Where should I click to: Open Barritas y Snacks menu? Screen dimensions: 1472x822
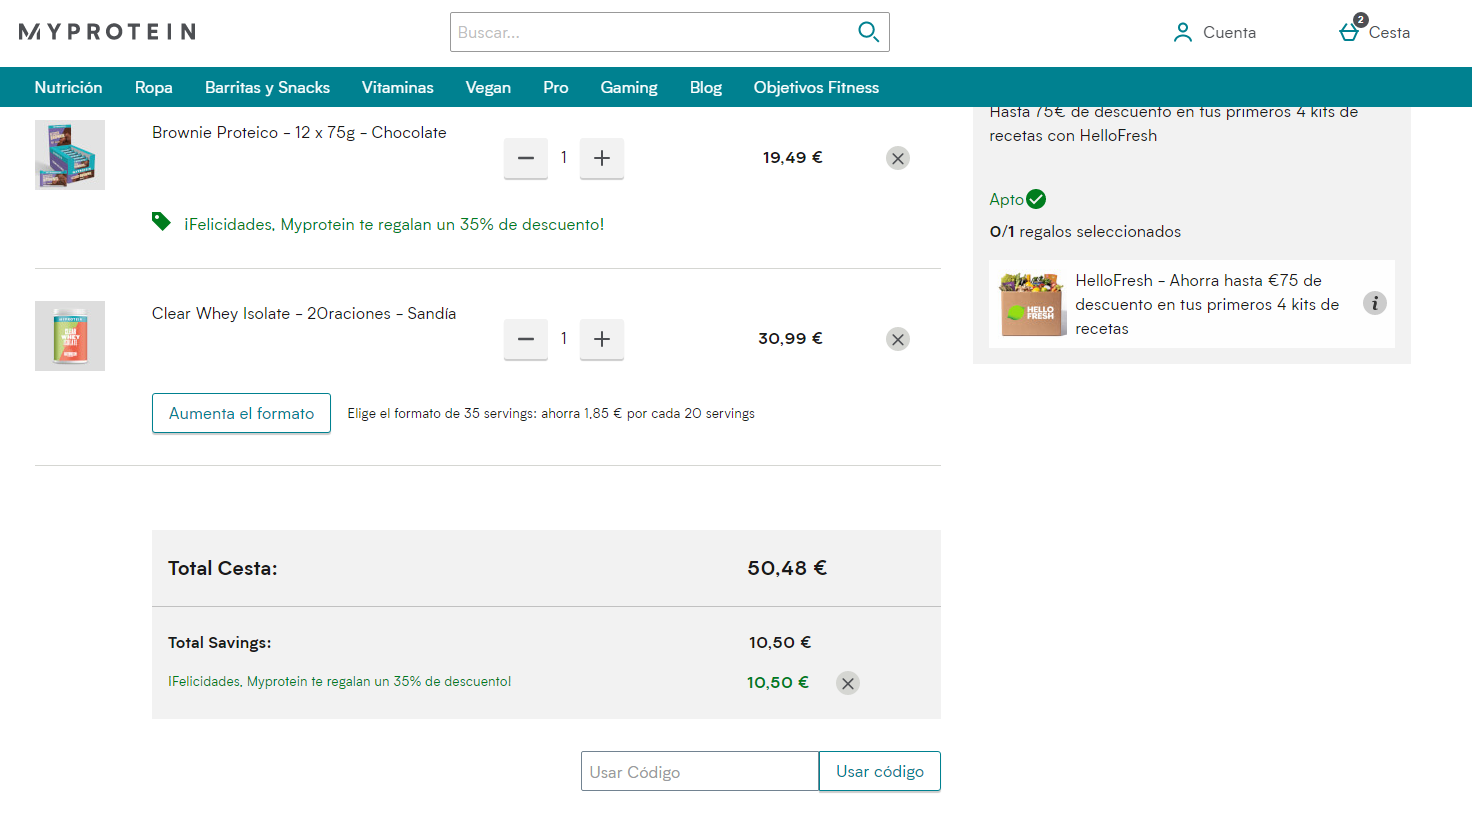tap(267, 87)
